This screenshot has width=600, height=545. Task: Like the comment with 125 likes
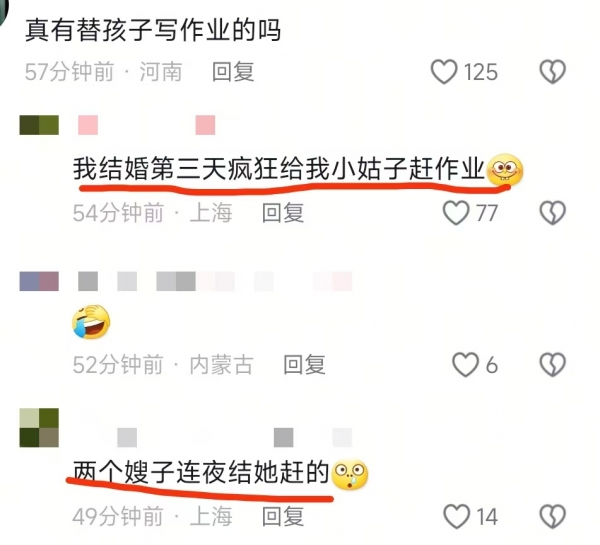tap(444, 72)
